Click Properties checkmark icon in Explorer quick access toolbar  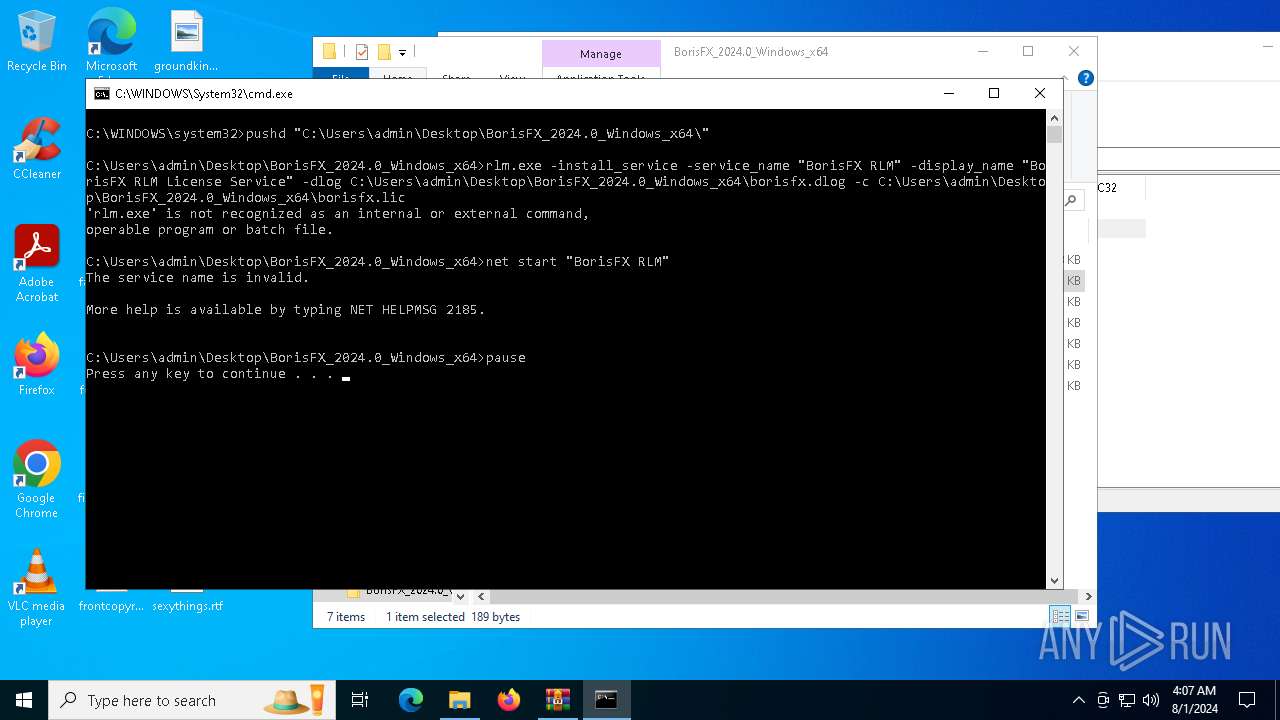pyautogui.click(x=361, y=52)
